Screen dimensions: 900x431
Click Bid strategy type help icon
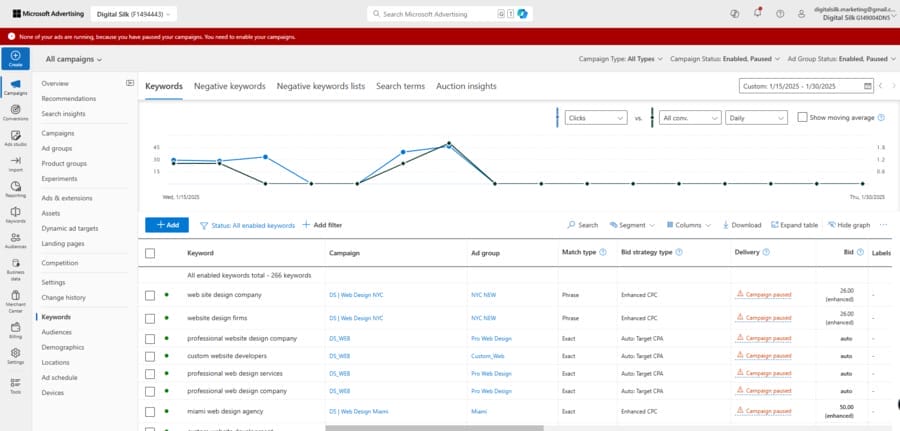click(x=679, y=252)
